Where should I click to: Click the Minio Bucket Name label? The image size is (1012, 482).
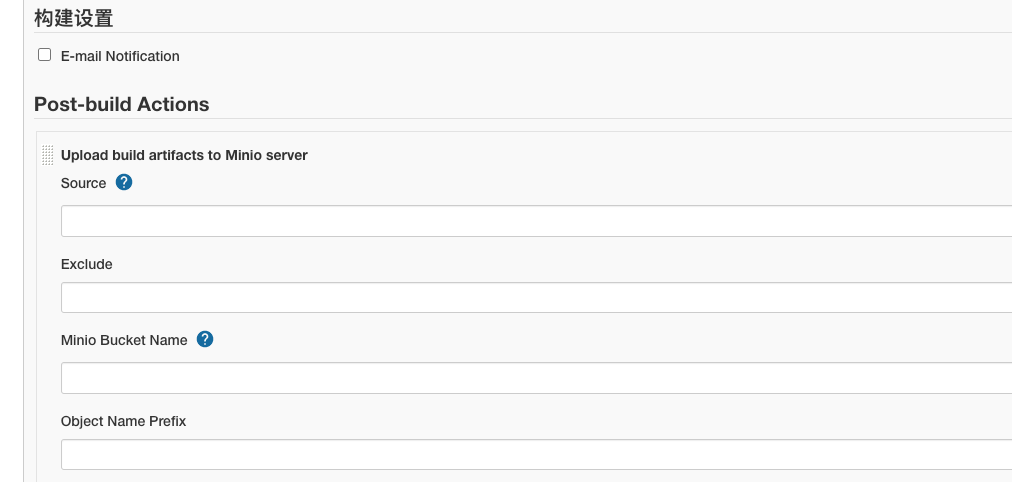[124, 340]
